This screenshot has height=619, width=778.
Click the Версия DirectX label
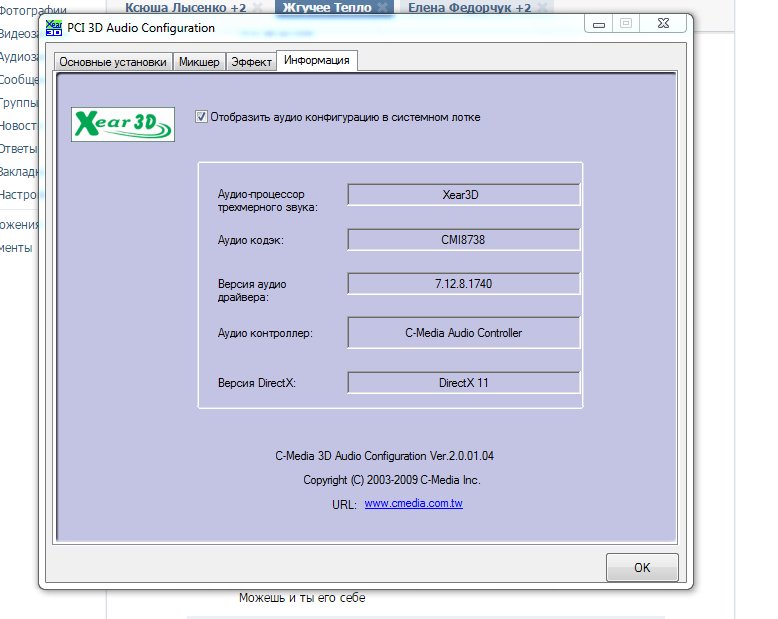point(257,383)
